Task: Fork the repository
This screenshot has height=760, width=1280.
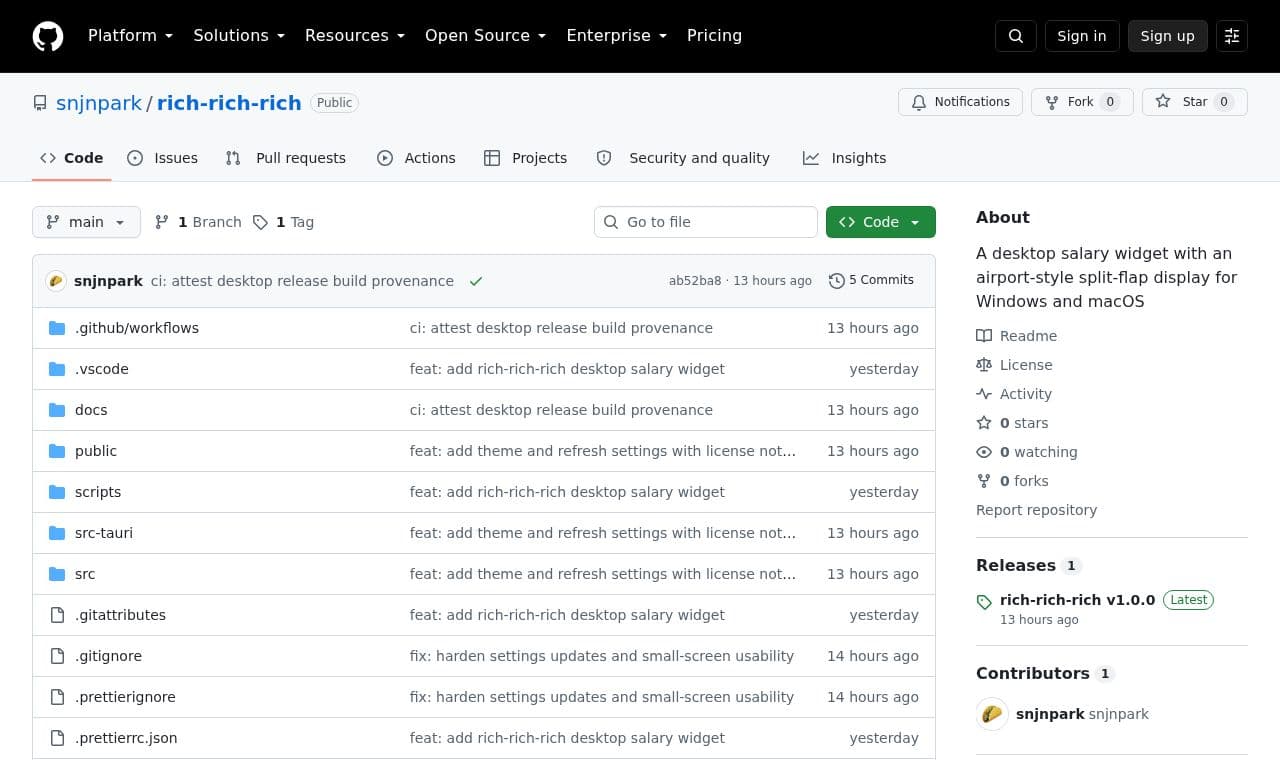Action: [x=1082, y=102]
